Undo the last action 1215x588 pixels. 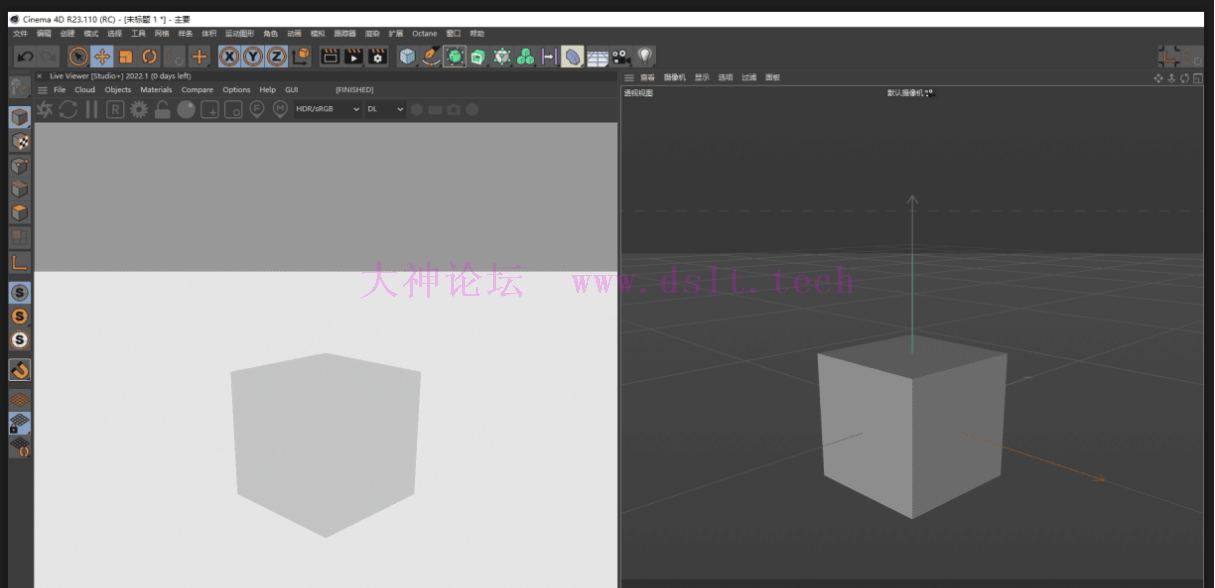(25, 57)
